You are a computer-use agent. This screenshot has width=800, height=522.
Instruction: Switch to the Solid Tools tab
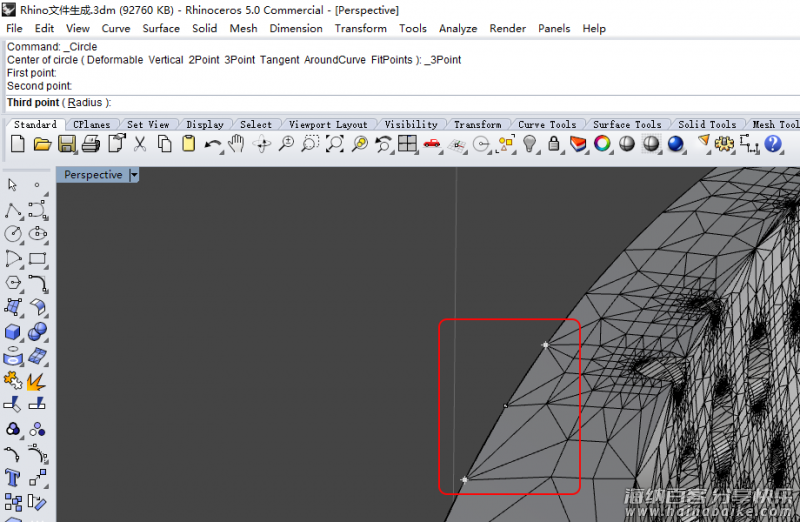point(707,125)
